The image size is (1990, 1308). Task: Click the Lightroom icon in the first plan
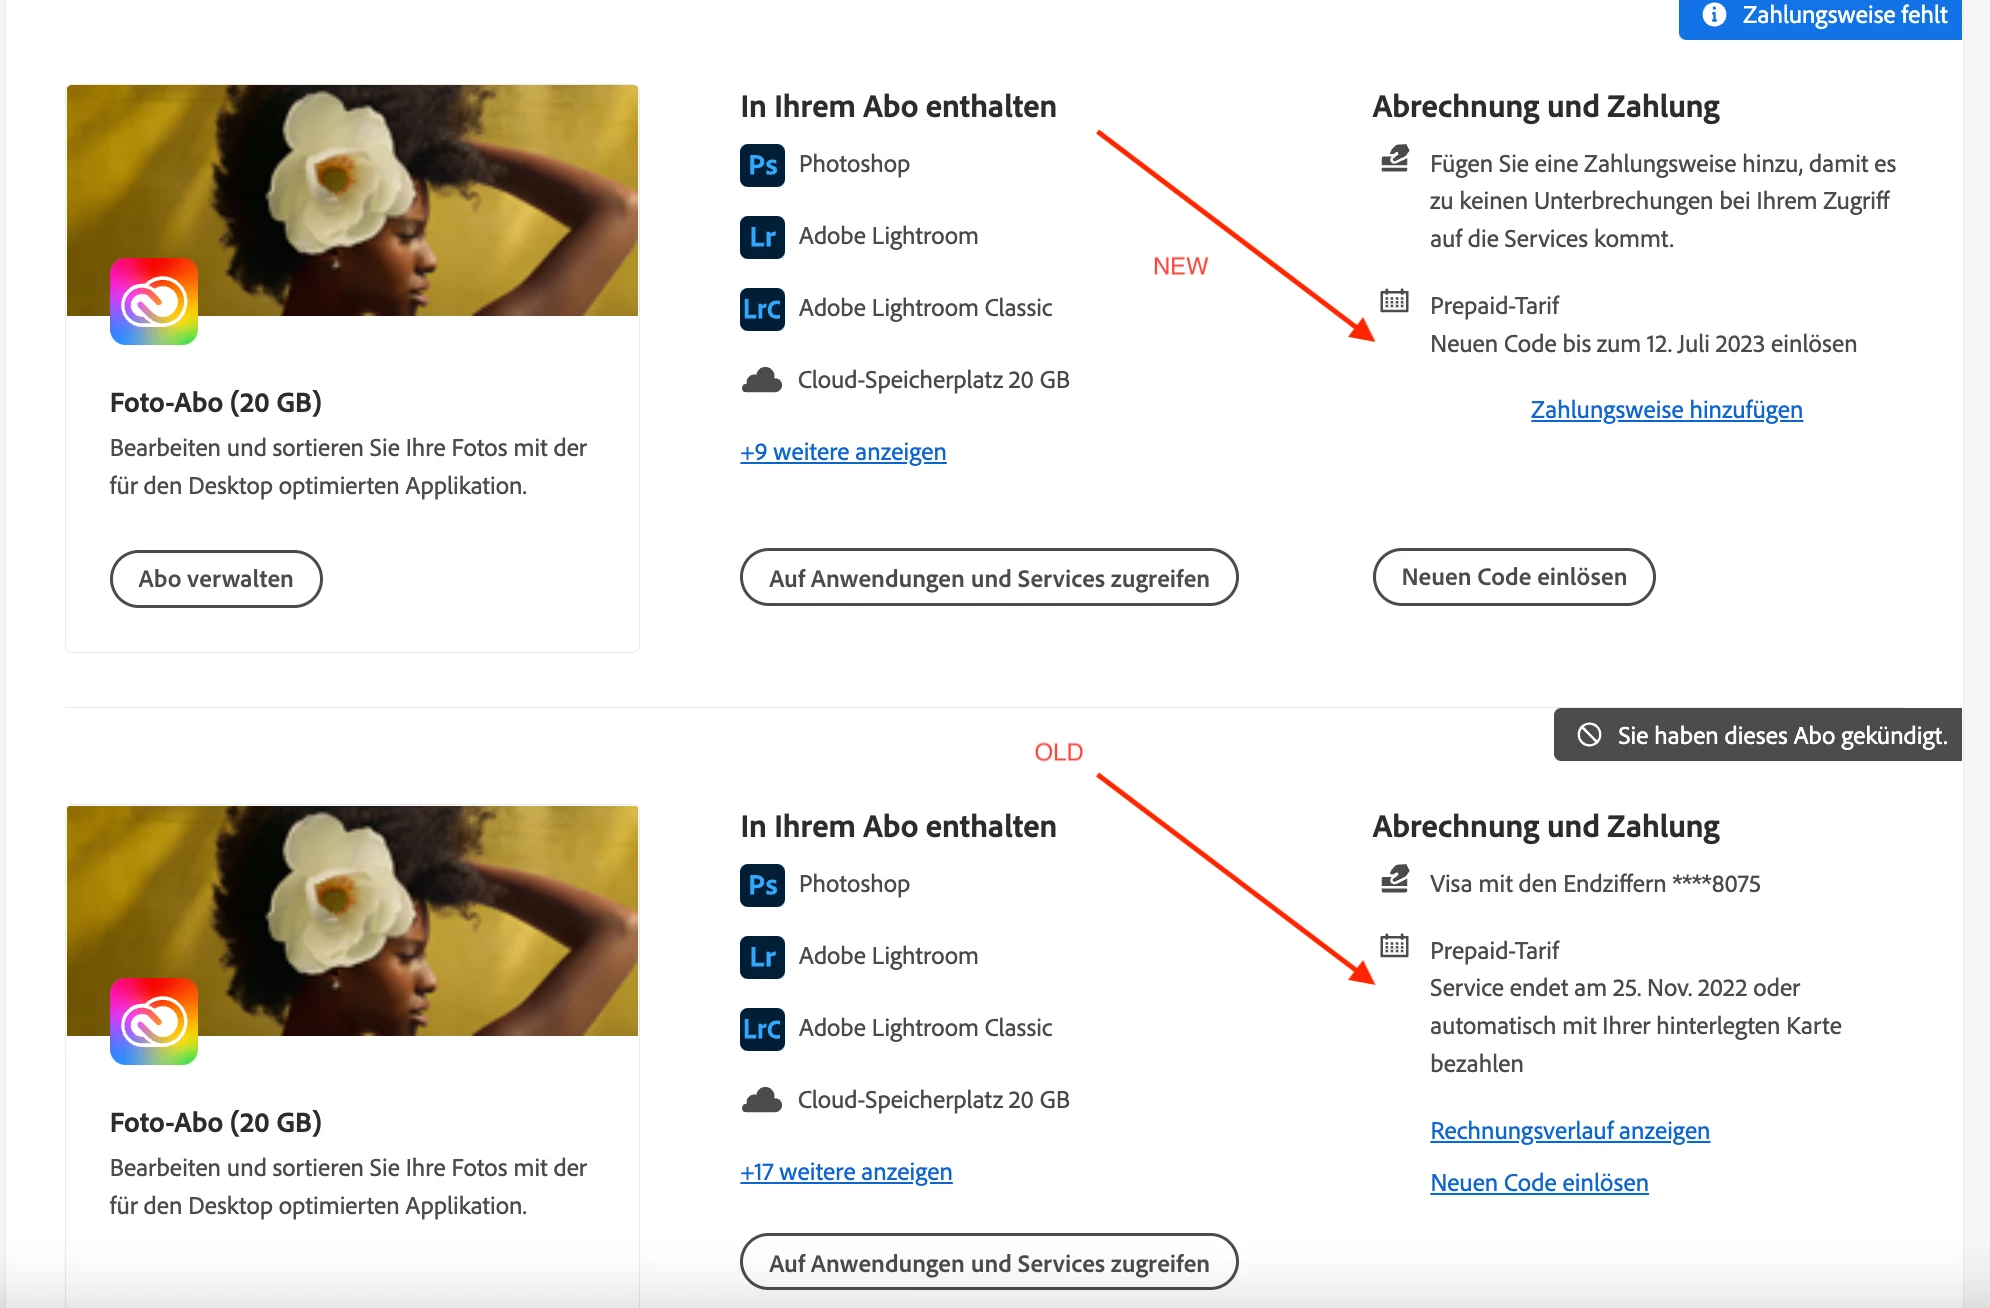pos(762,237)
